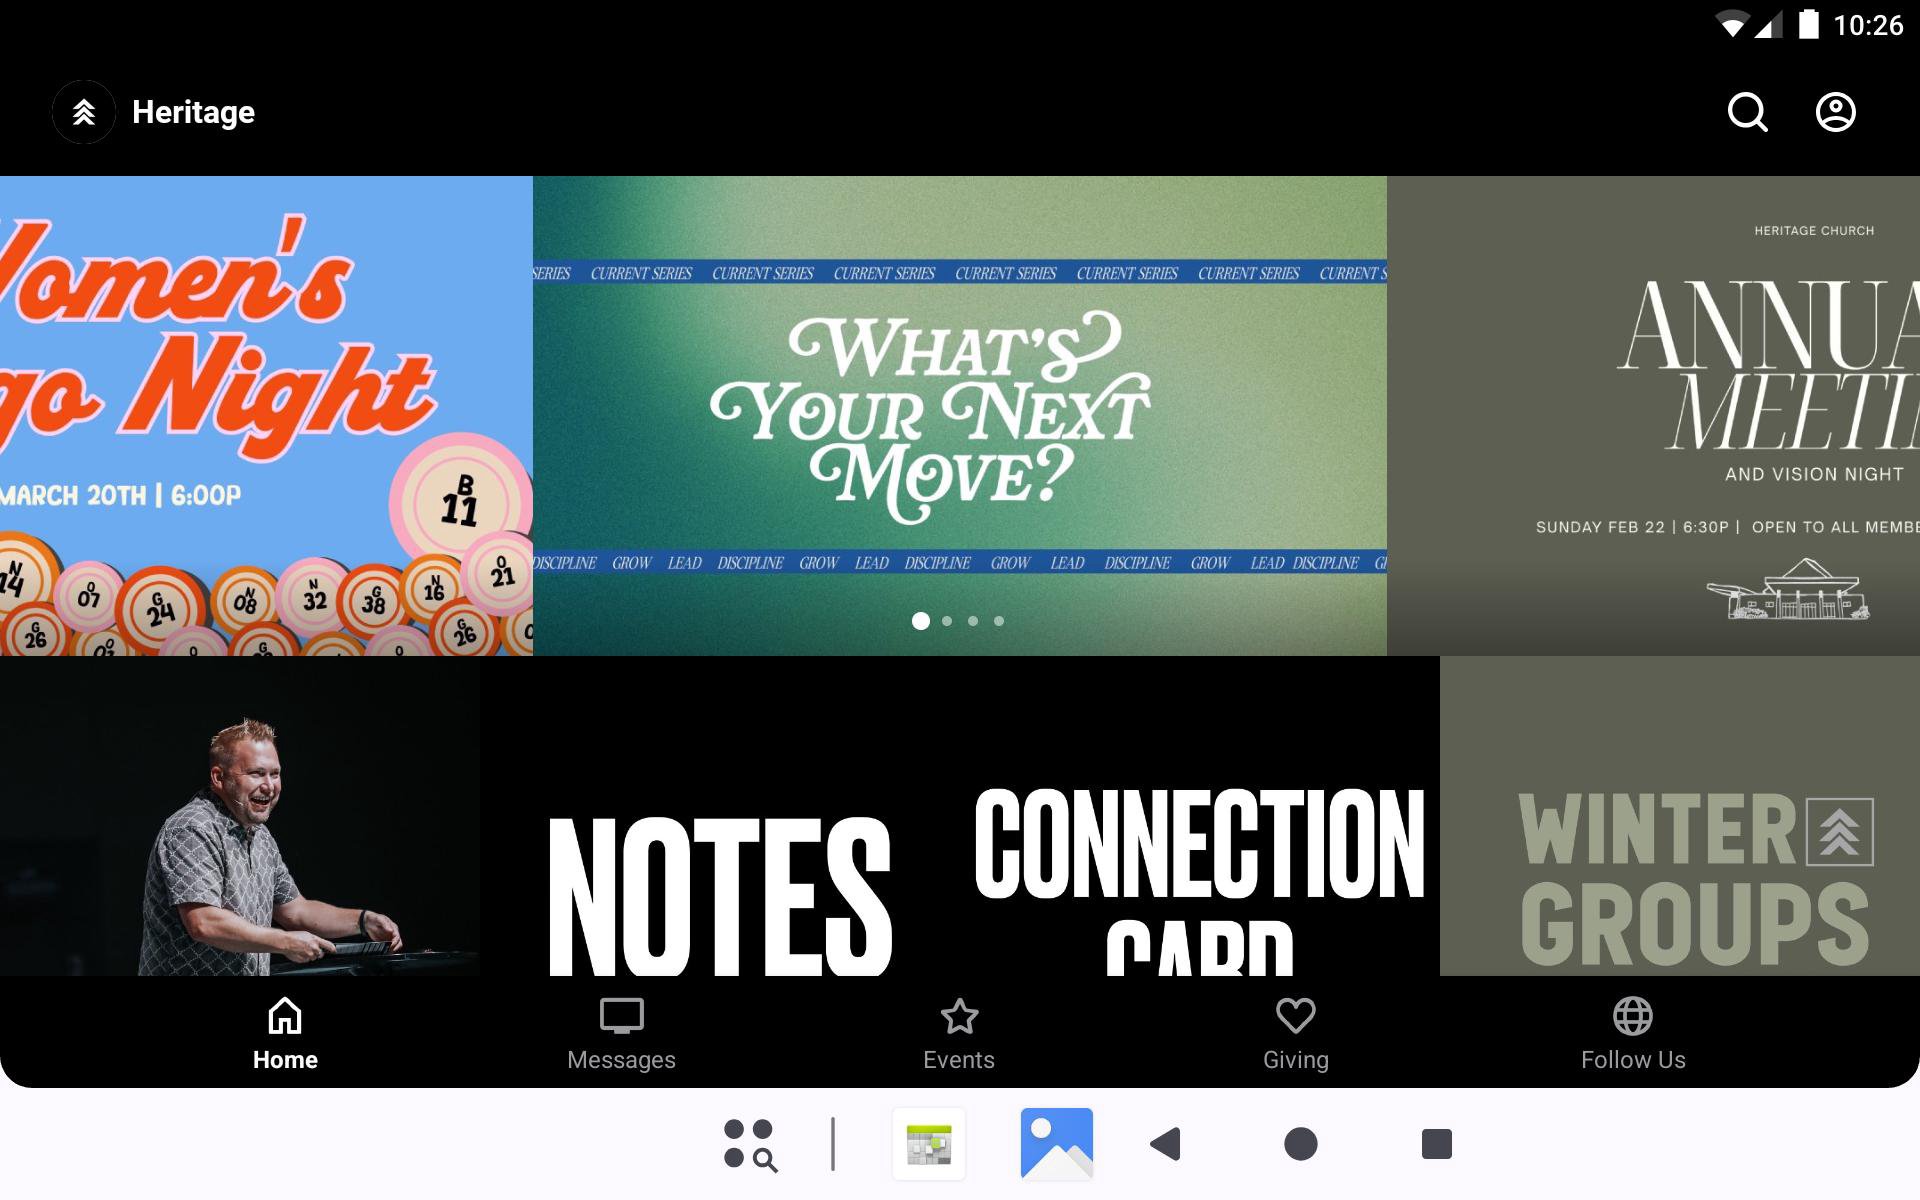The height and width of the screenshot is (1200, 1920).
Task: Open the pastor photo tile
Action: [x=240, y=830]
